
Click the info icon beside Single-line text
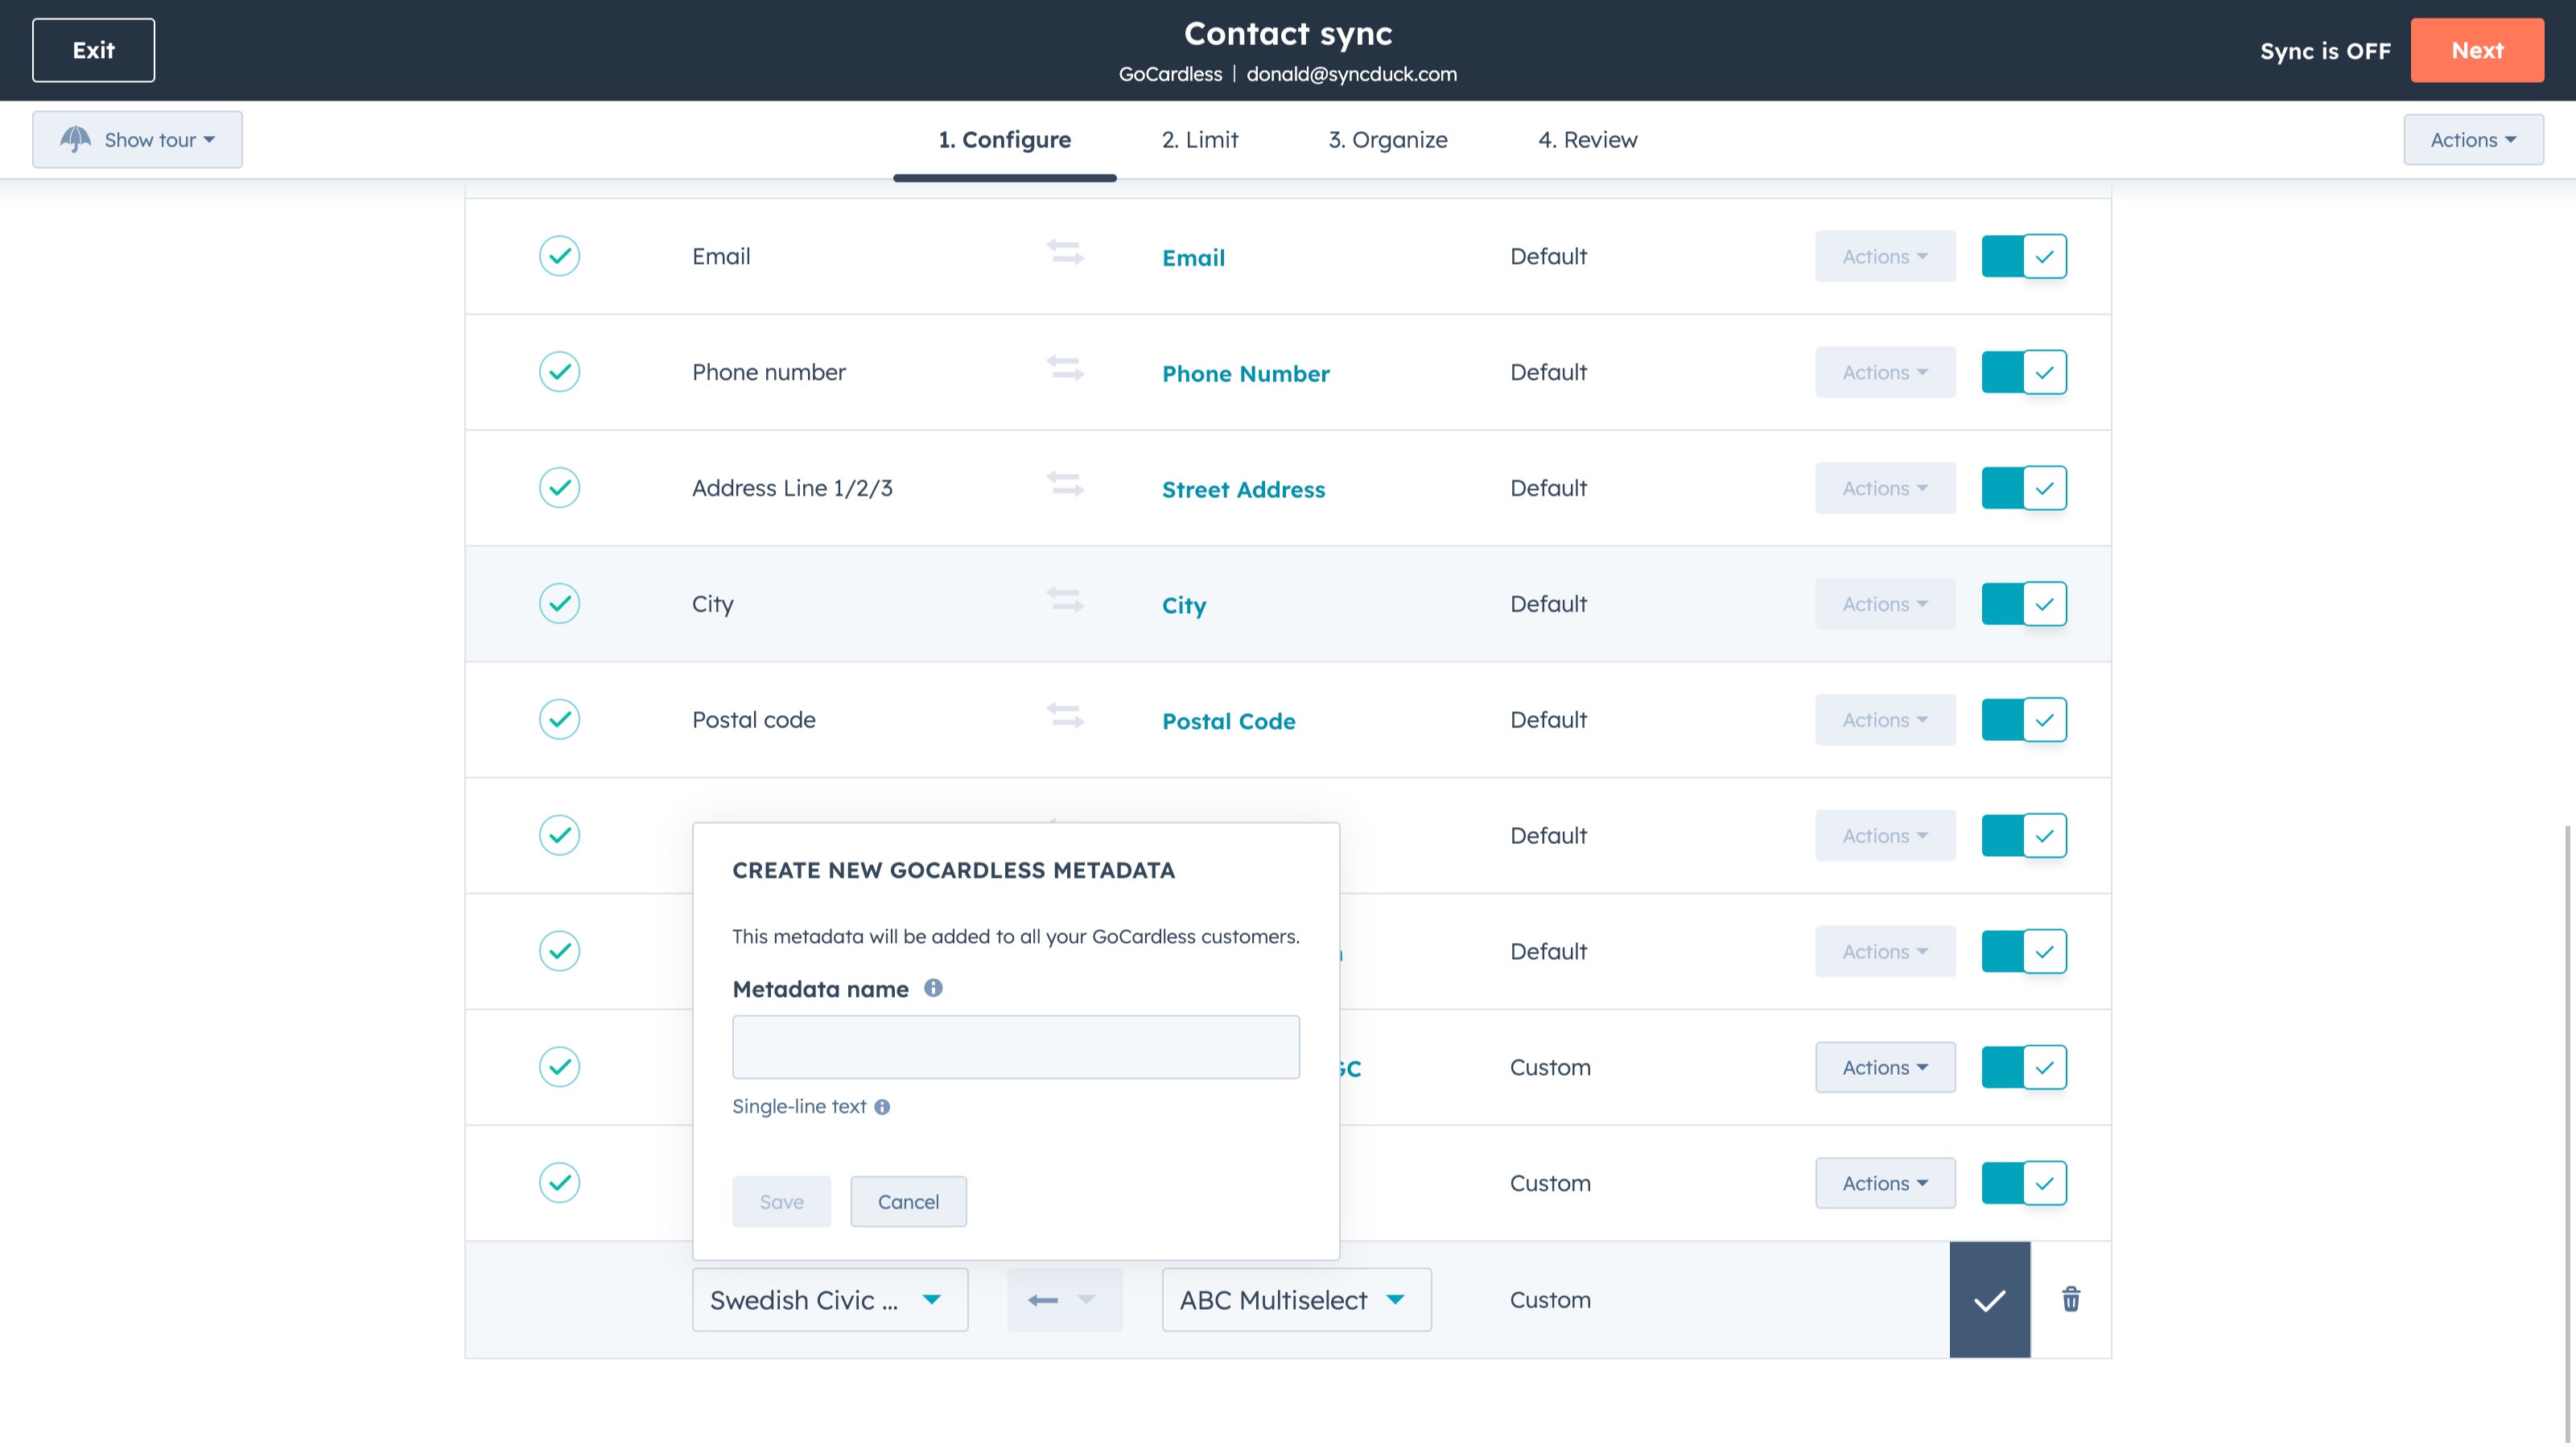tap(881, 1107)
